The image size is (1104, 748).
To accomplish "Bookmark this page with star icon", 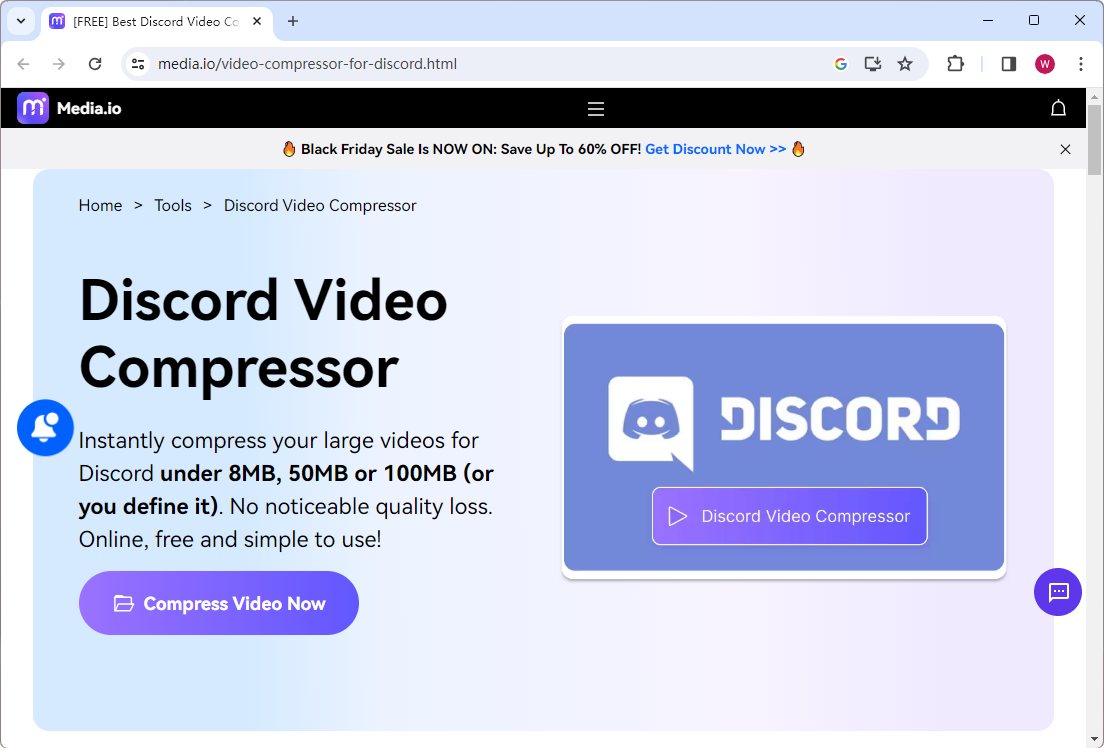I will tap(905, 64).
